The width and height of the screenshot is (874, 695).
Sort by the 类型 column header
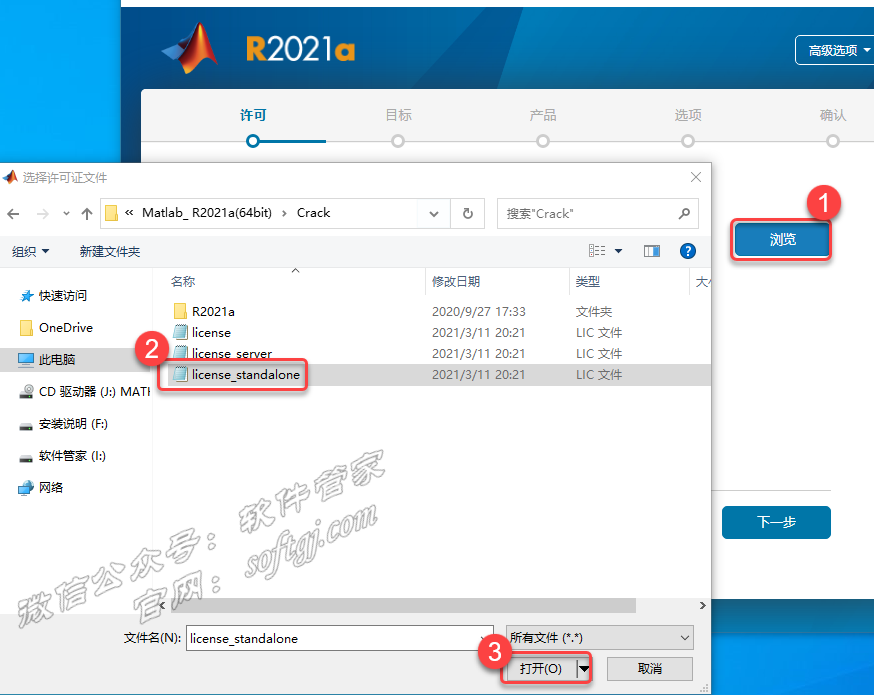[x=587, y=281]
